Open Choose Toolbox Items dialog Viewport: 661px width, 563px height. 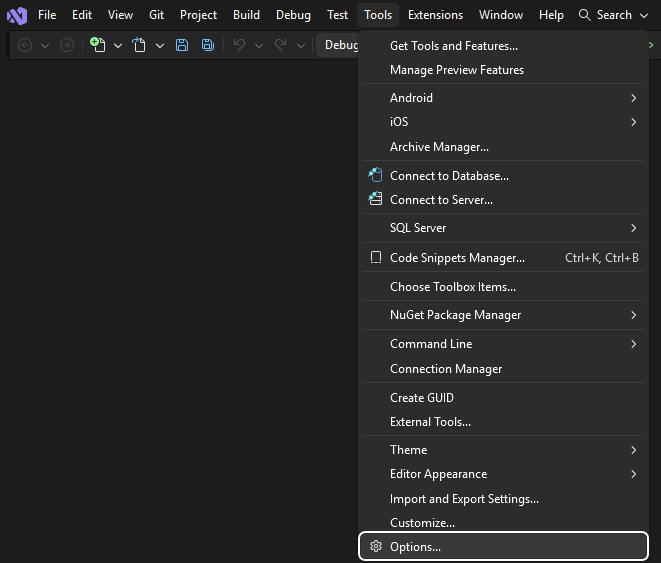coord(503,287)
